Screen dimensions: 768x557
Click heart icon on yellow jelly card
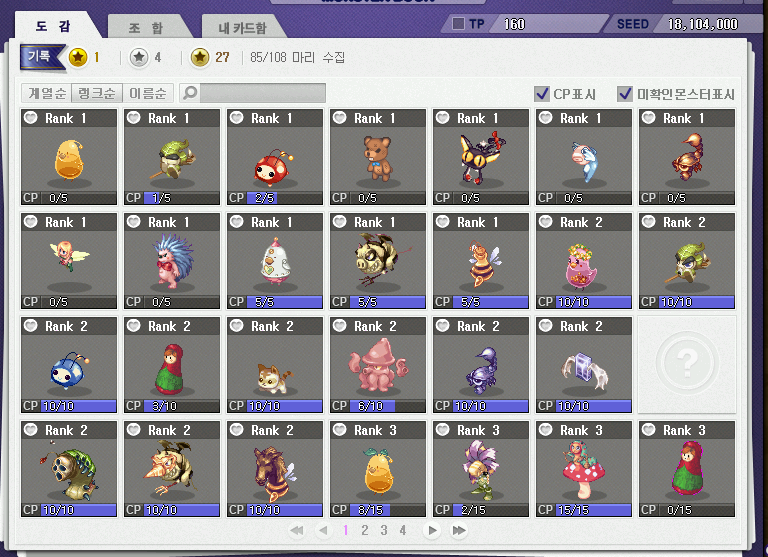30,118
